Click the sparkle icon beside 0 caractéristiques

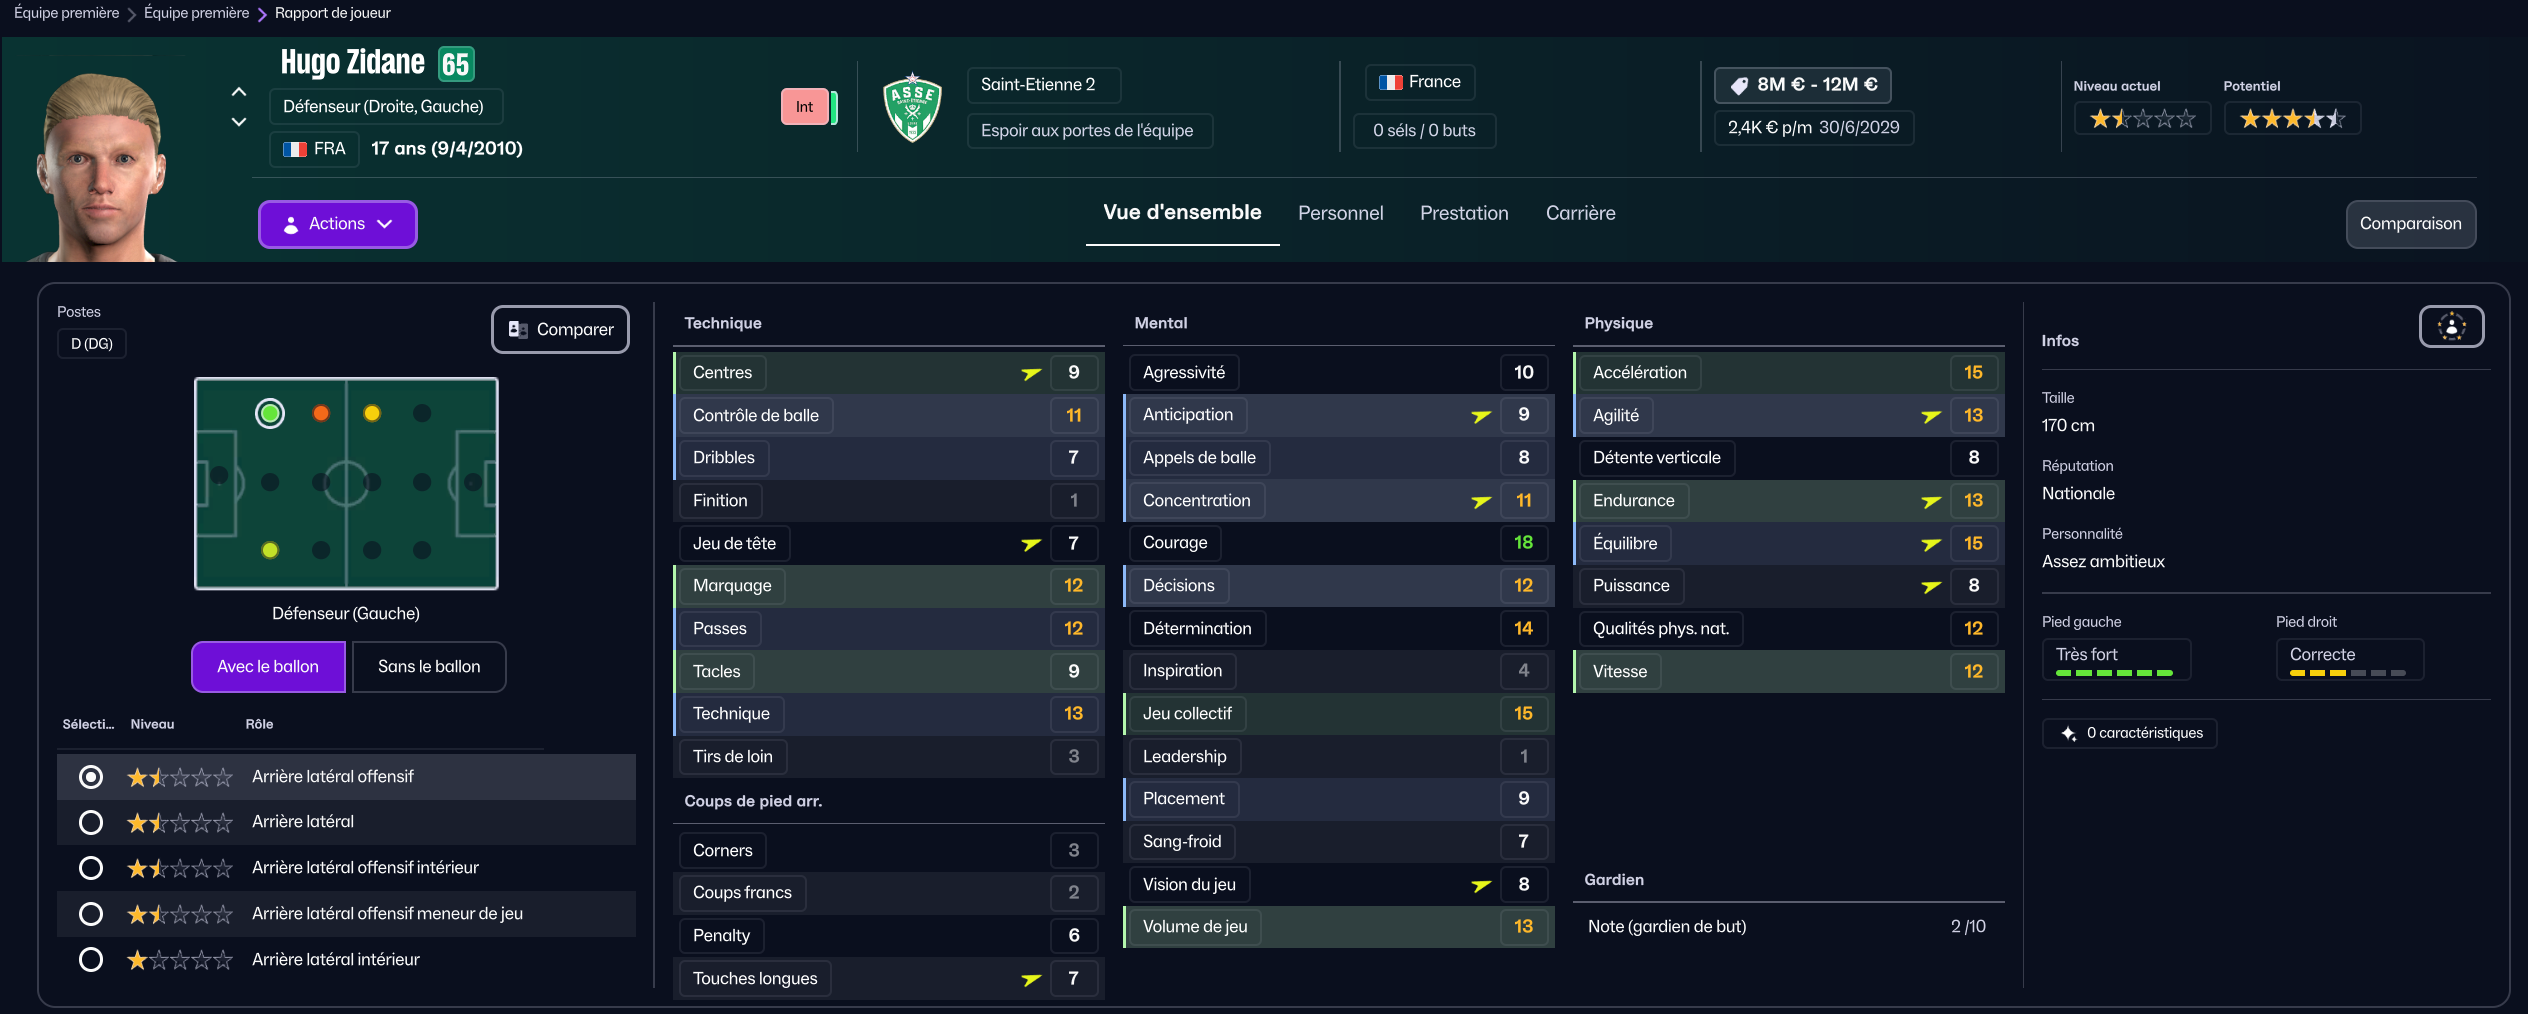click(2068, 733)
